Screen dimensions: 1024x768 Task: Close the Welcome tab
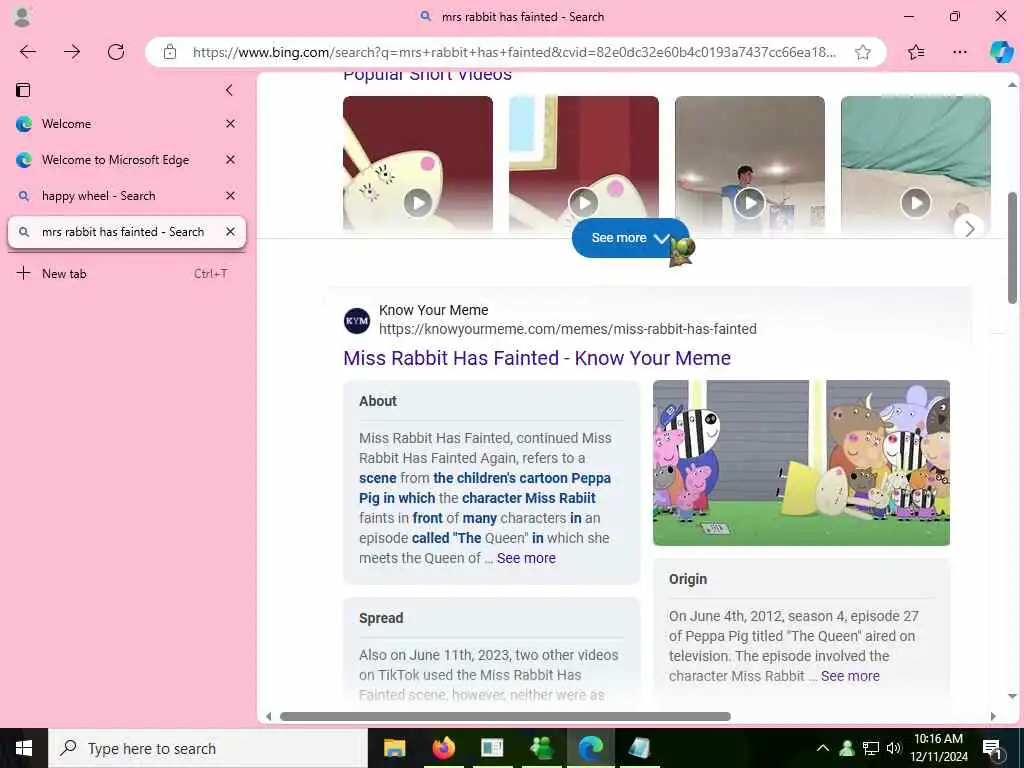coord(230,123)
